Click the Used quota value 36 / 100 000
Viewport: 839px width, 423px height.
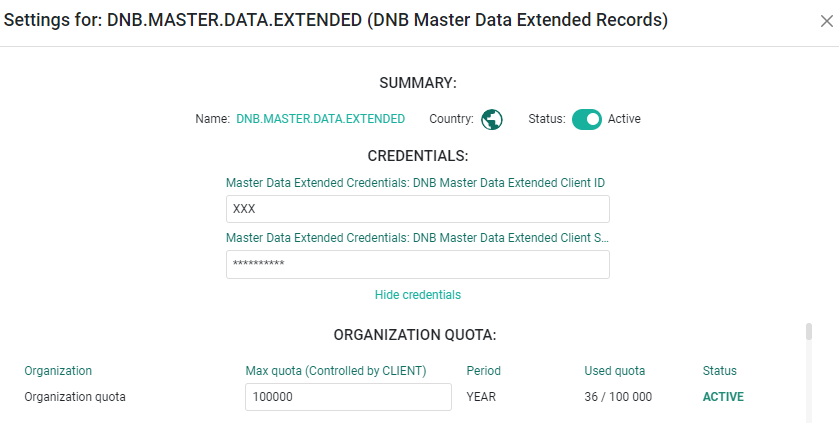click(618, 397)
